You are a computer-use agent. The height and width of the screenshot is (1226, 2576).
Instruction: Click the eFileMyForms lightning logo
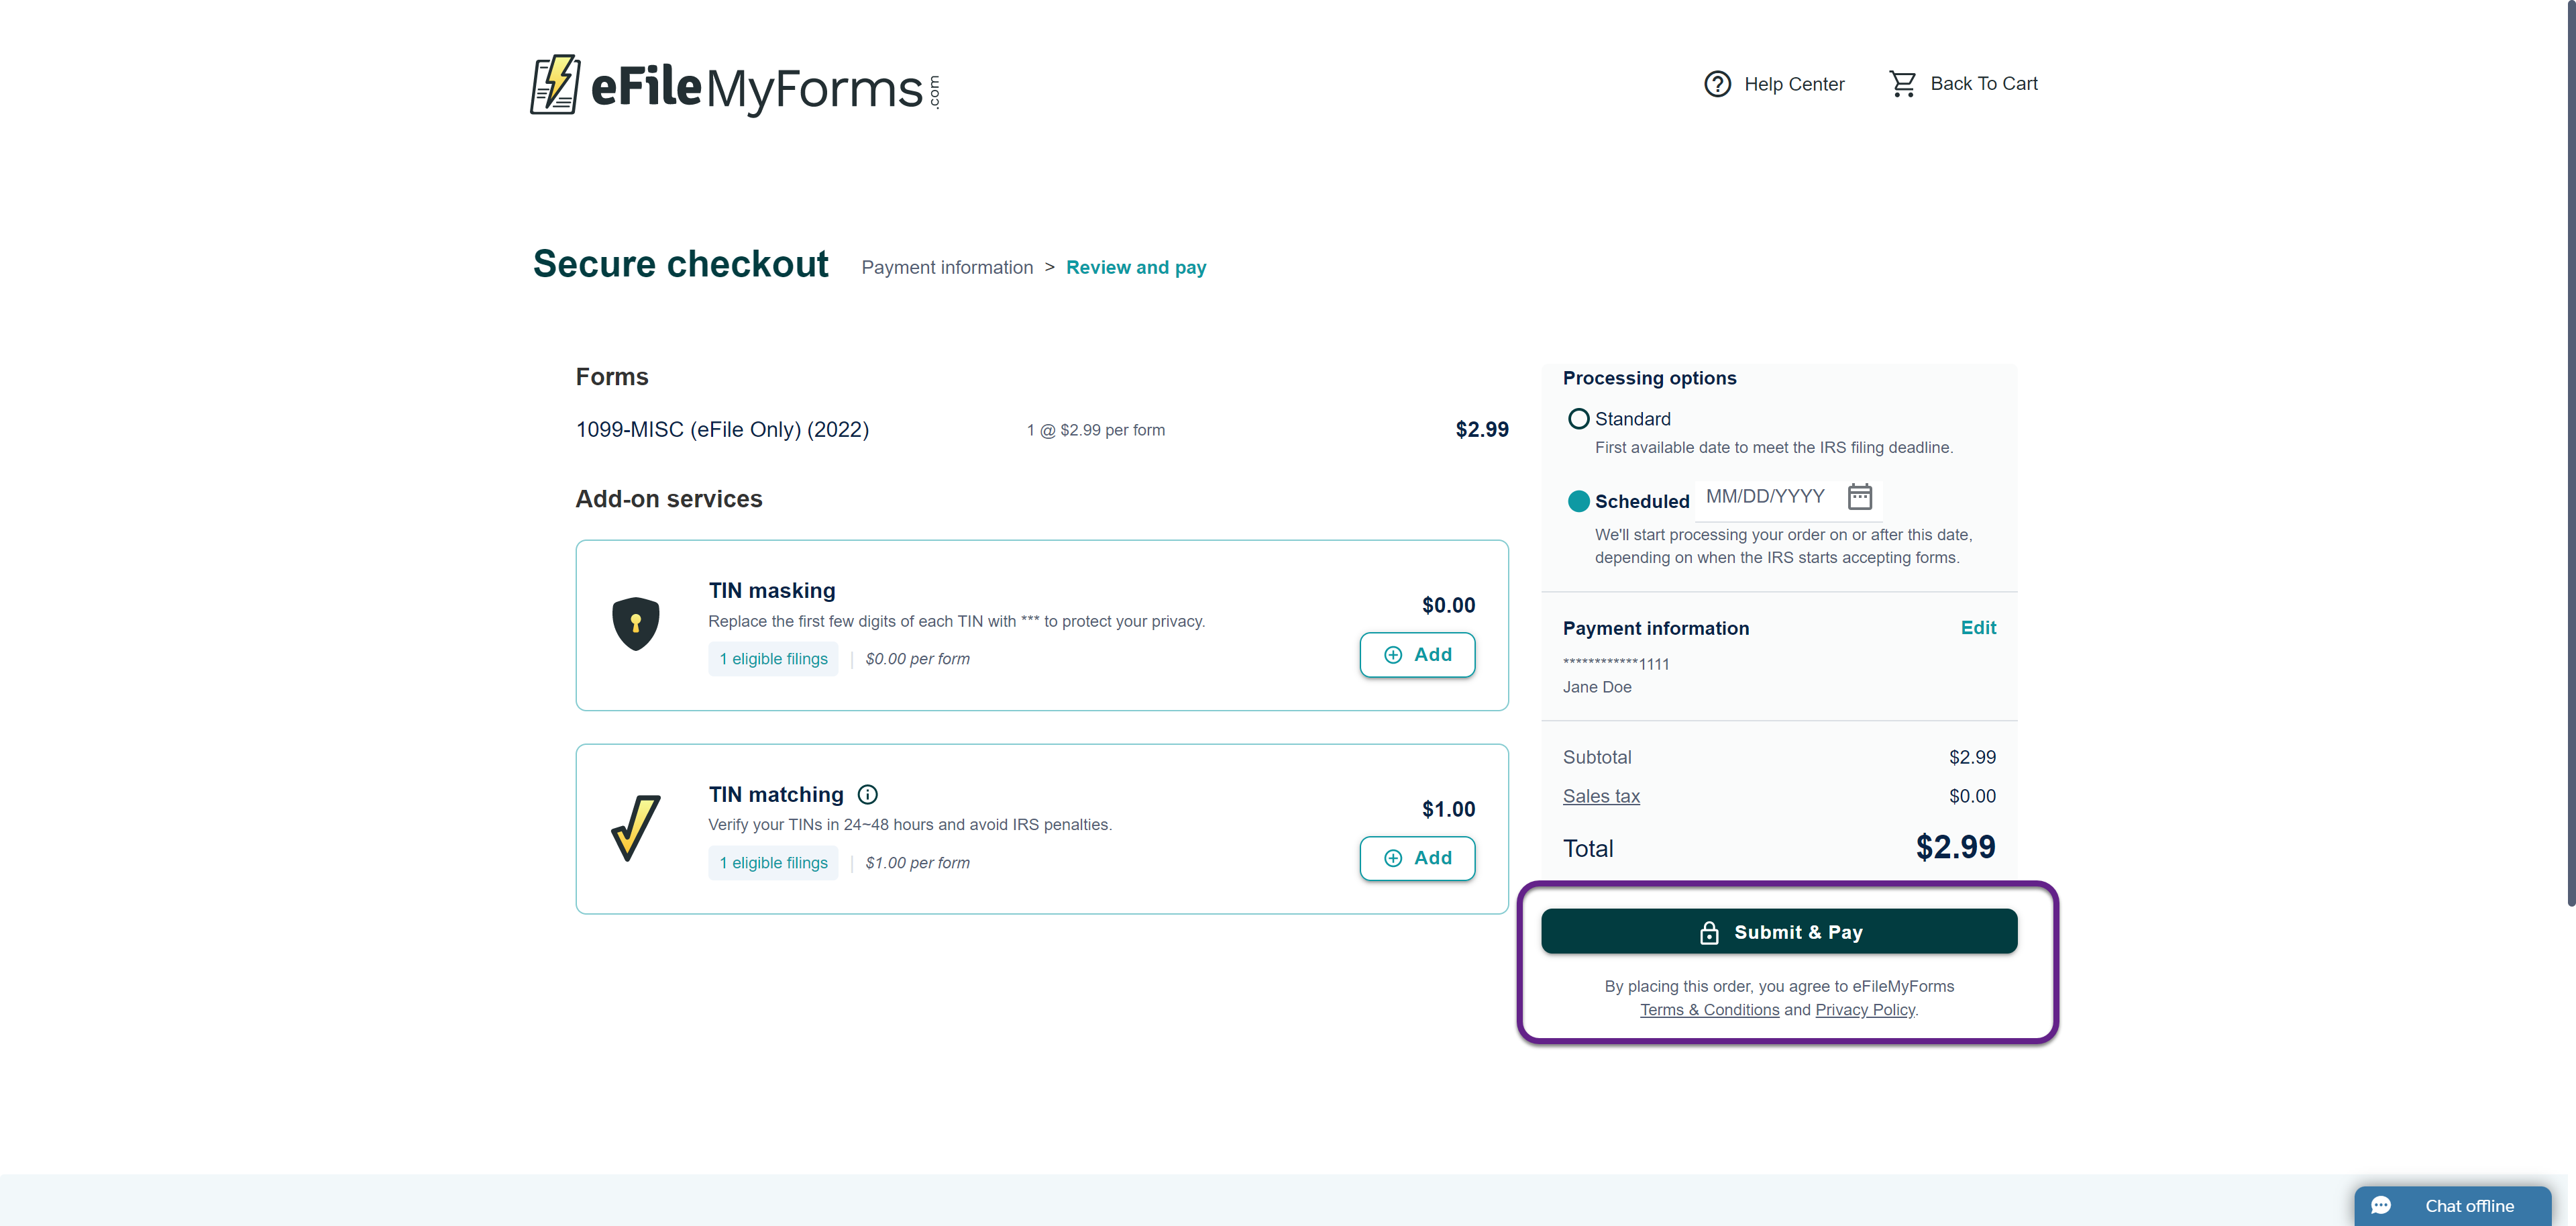pos(555,85)
